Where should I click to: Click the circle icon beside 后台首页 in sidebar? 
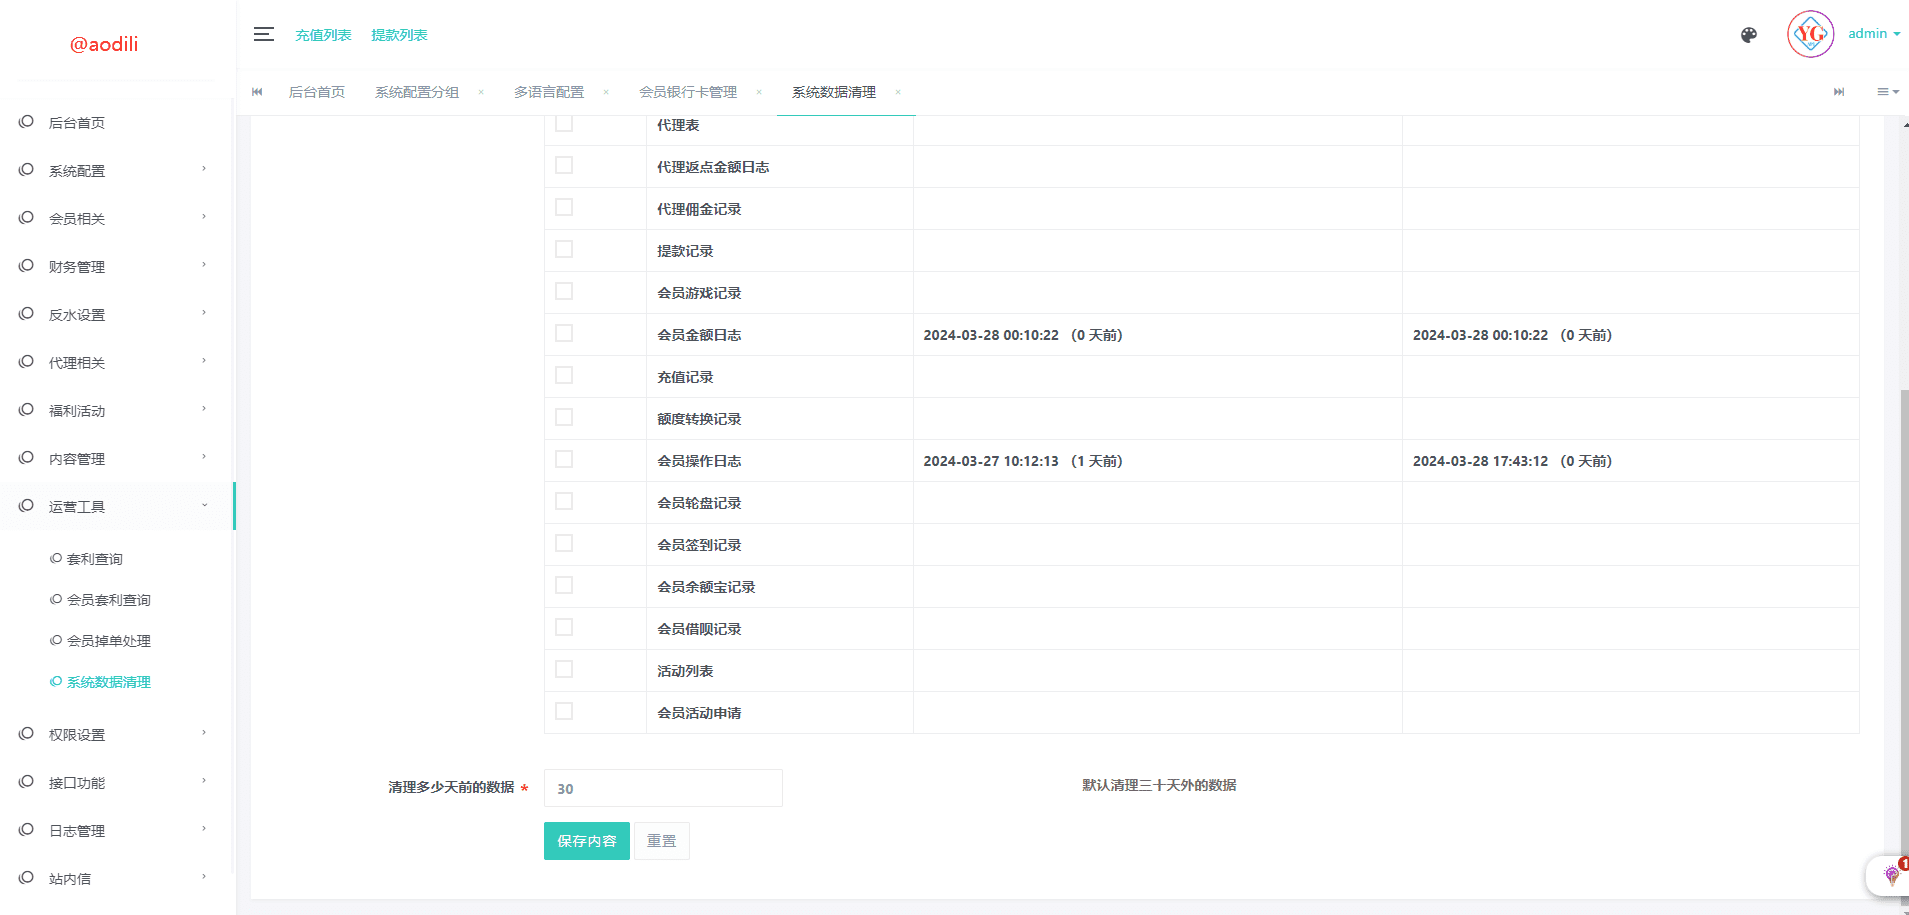(x=26, y=122)
